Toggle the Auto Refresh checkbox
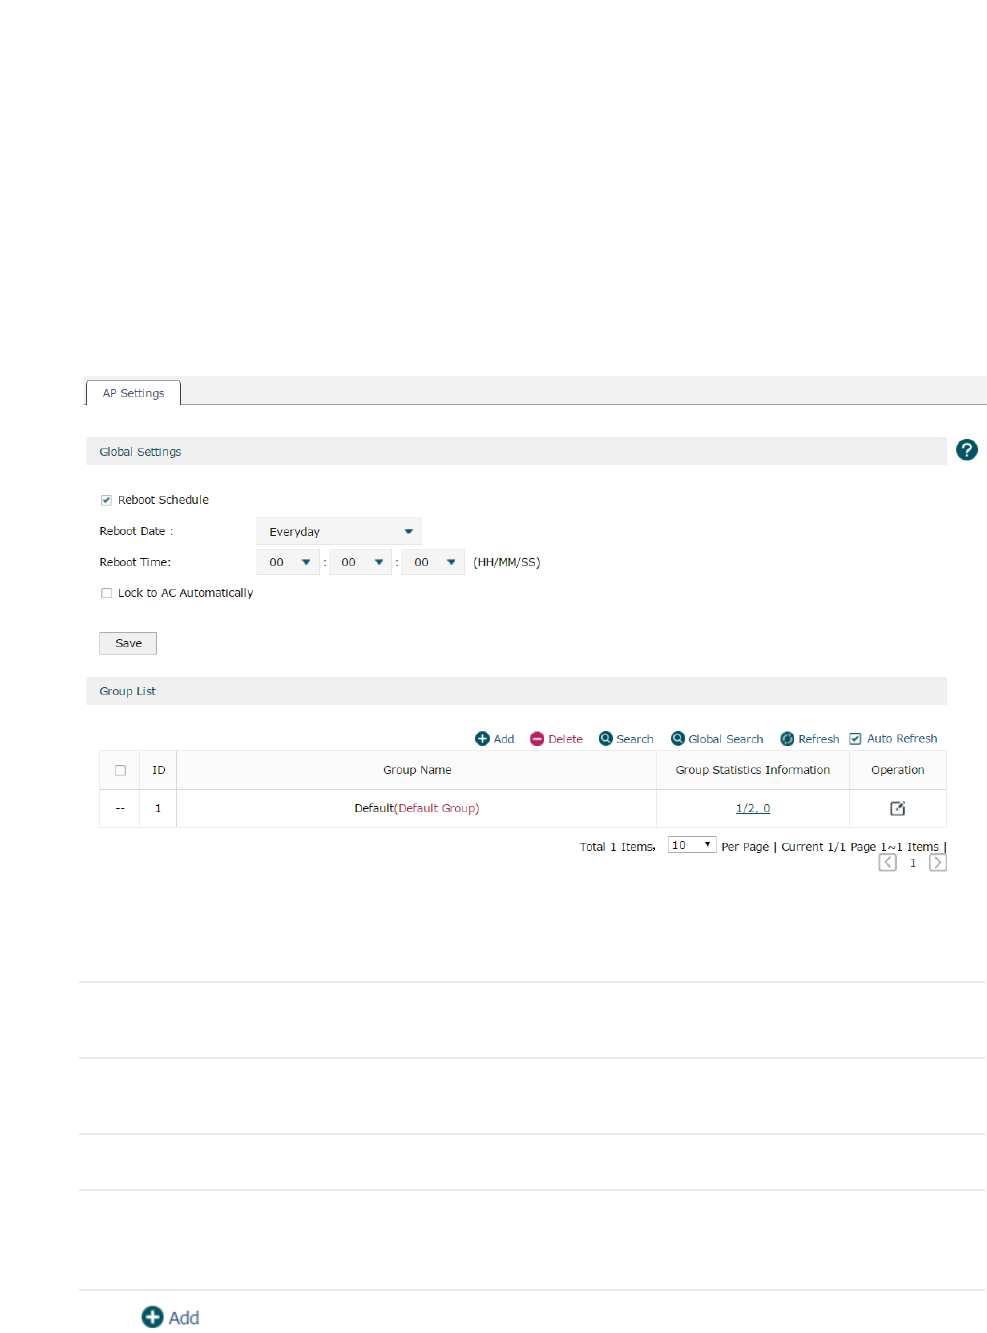 (x=855, y=739)
